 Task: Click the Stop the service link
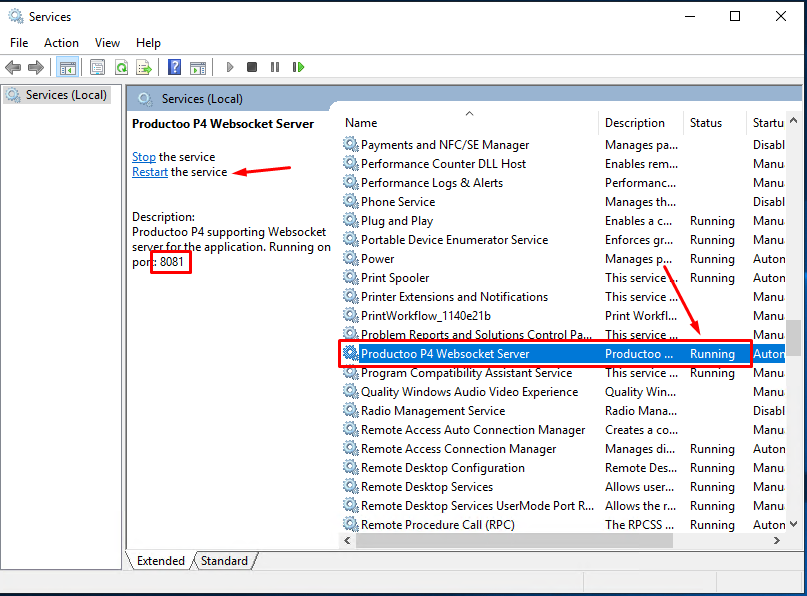144,157
